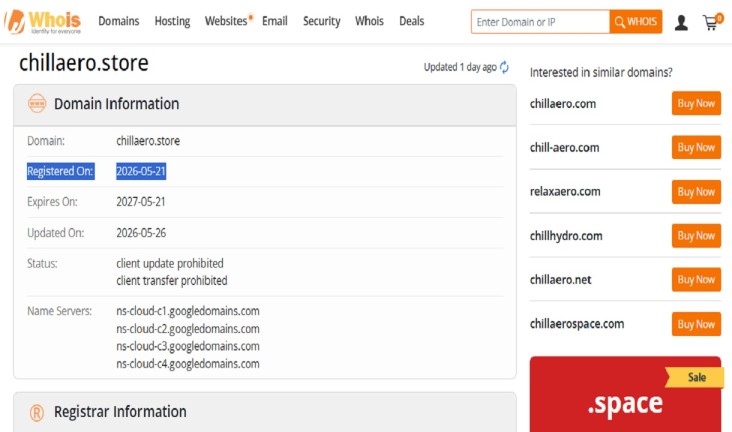The image size is (732, 432).
Task: Click status client update prohibited
Action: pyautogui.click(x=170, y=263)
